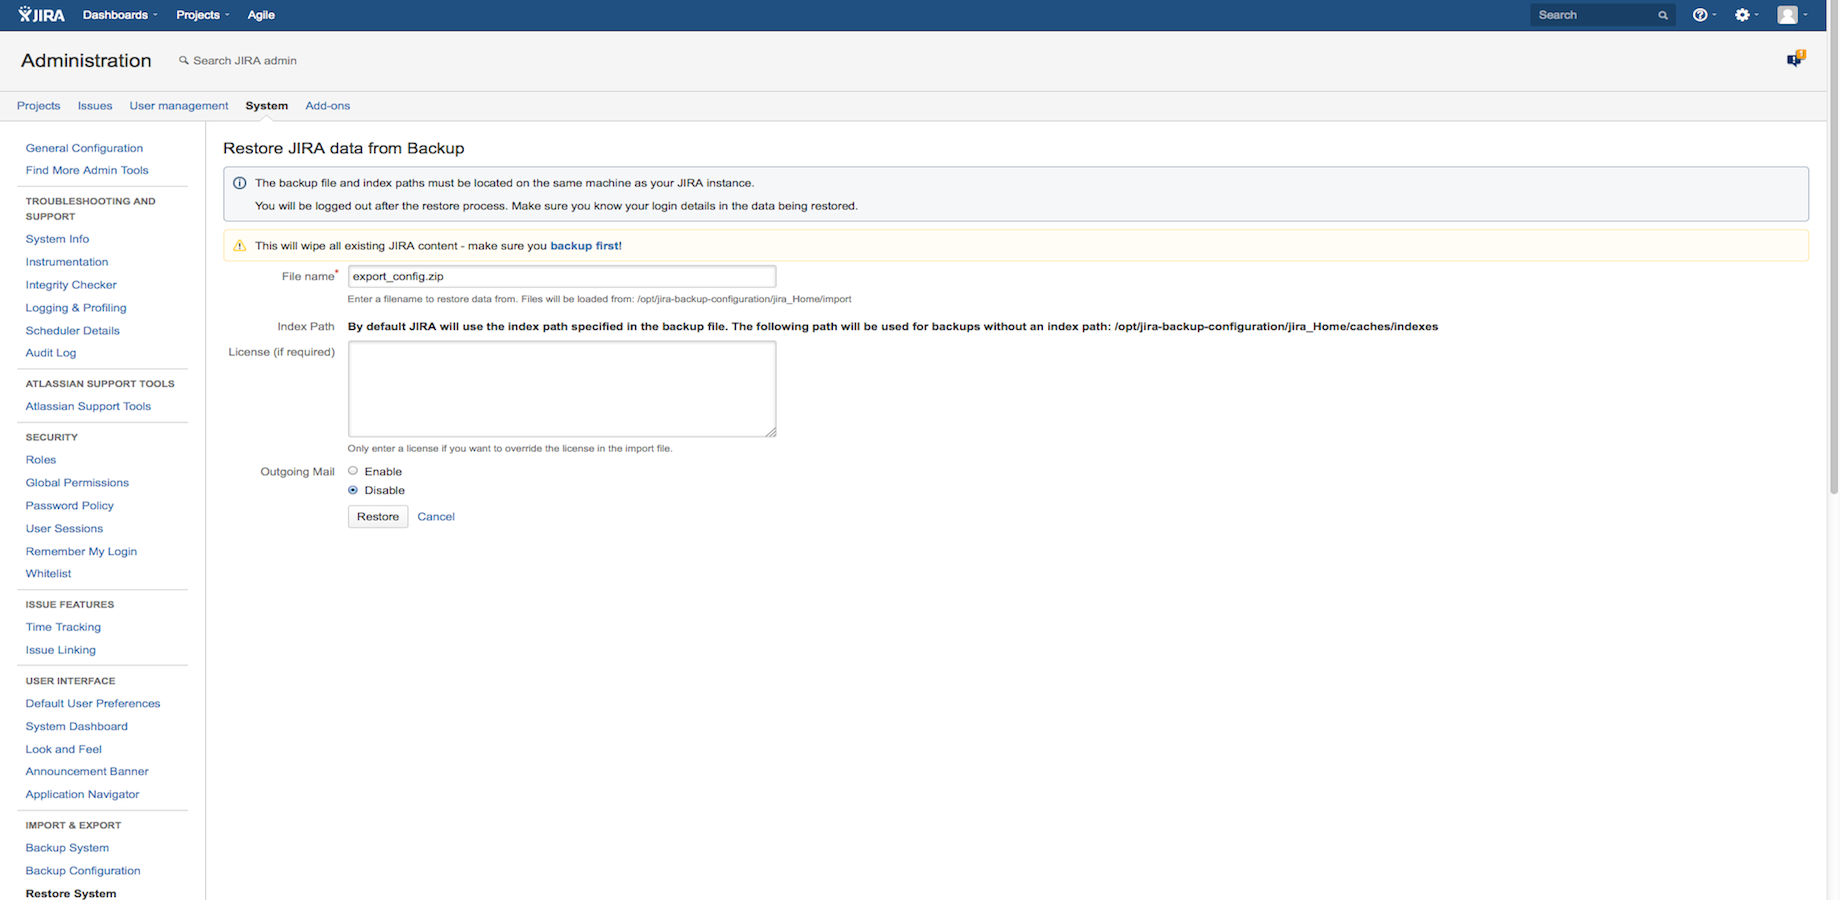Select Disable outgoing mail radio button
The height and width of the screenshot is (900, 1840).
(353, 490)
